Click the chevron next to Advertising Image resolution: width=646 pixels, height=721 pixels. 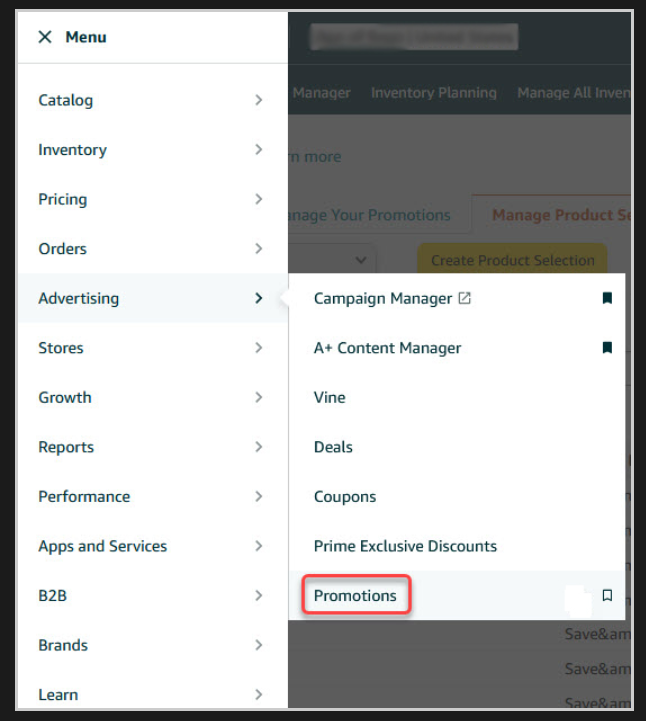tap(259, 298)
